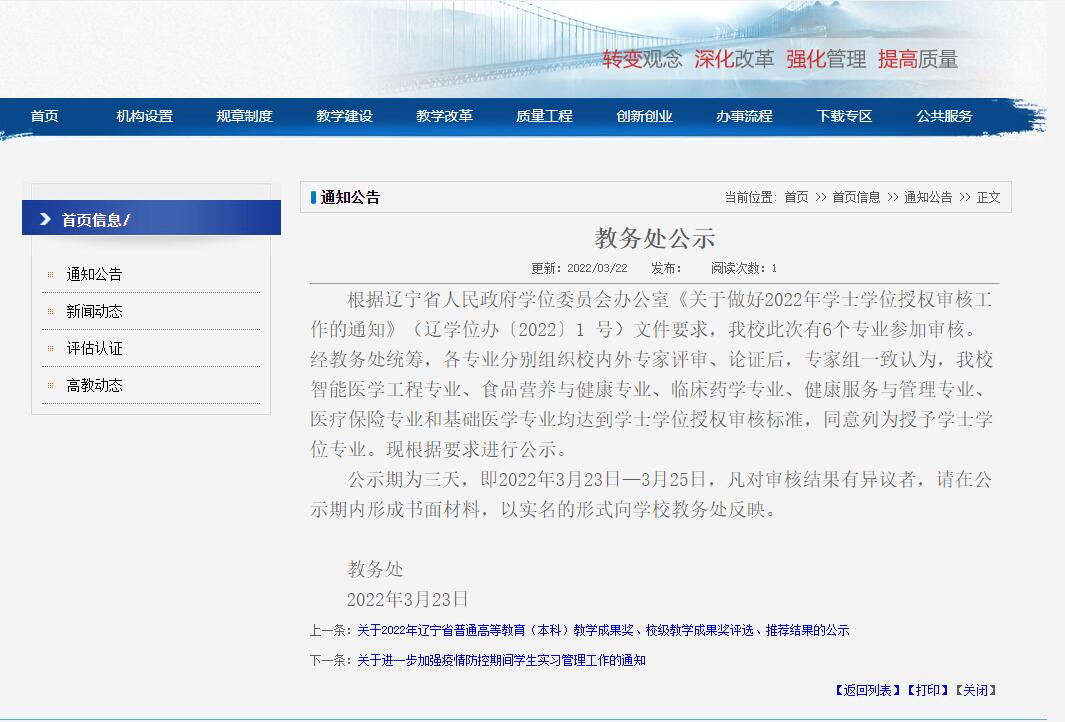
Task: Select 机构设置 in the navigation bar
Action: [144, 116]
